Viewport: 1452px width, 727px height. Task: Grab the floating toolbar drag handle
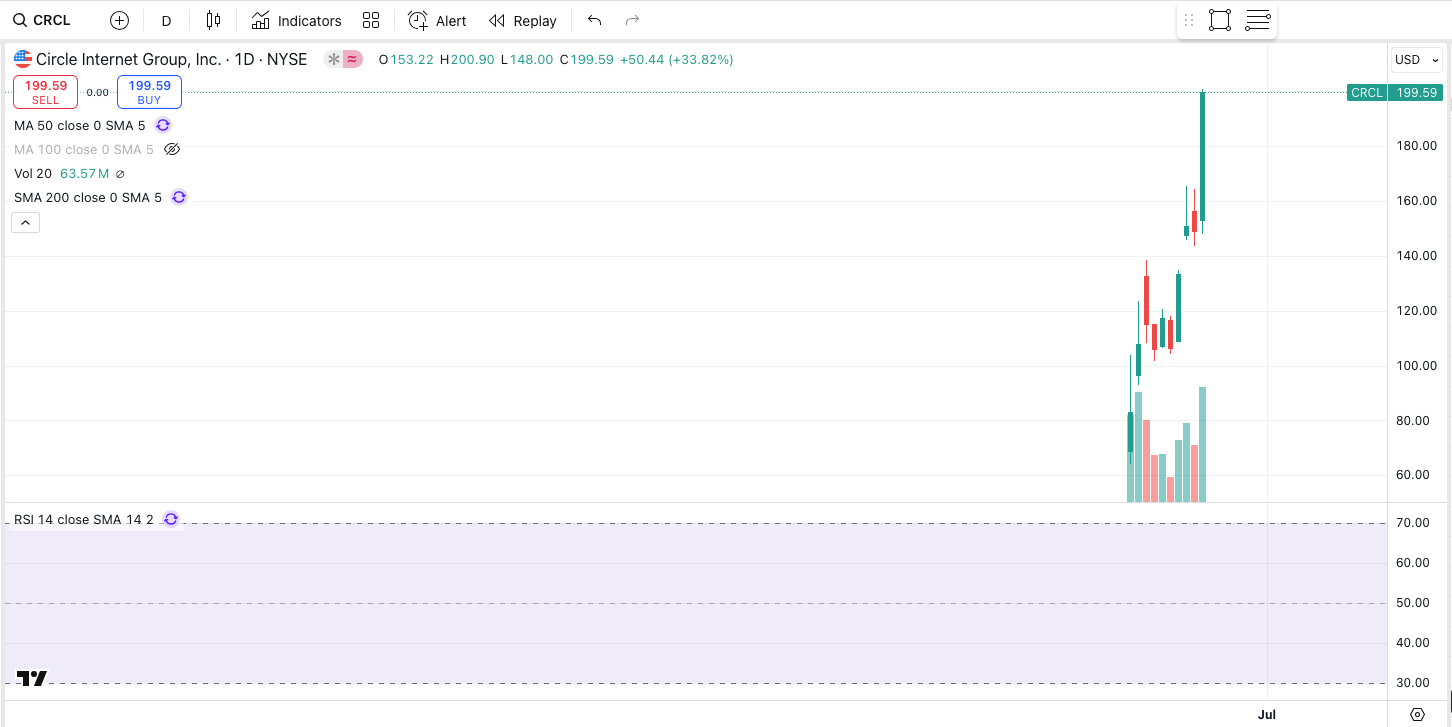1189,20
